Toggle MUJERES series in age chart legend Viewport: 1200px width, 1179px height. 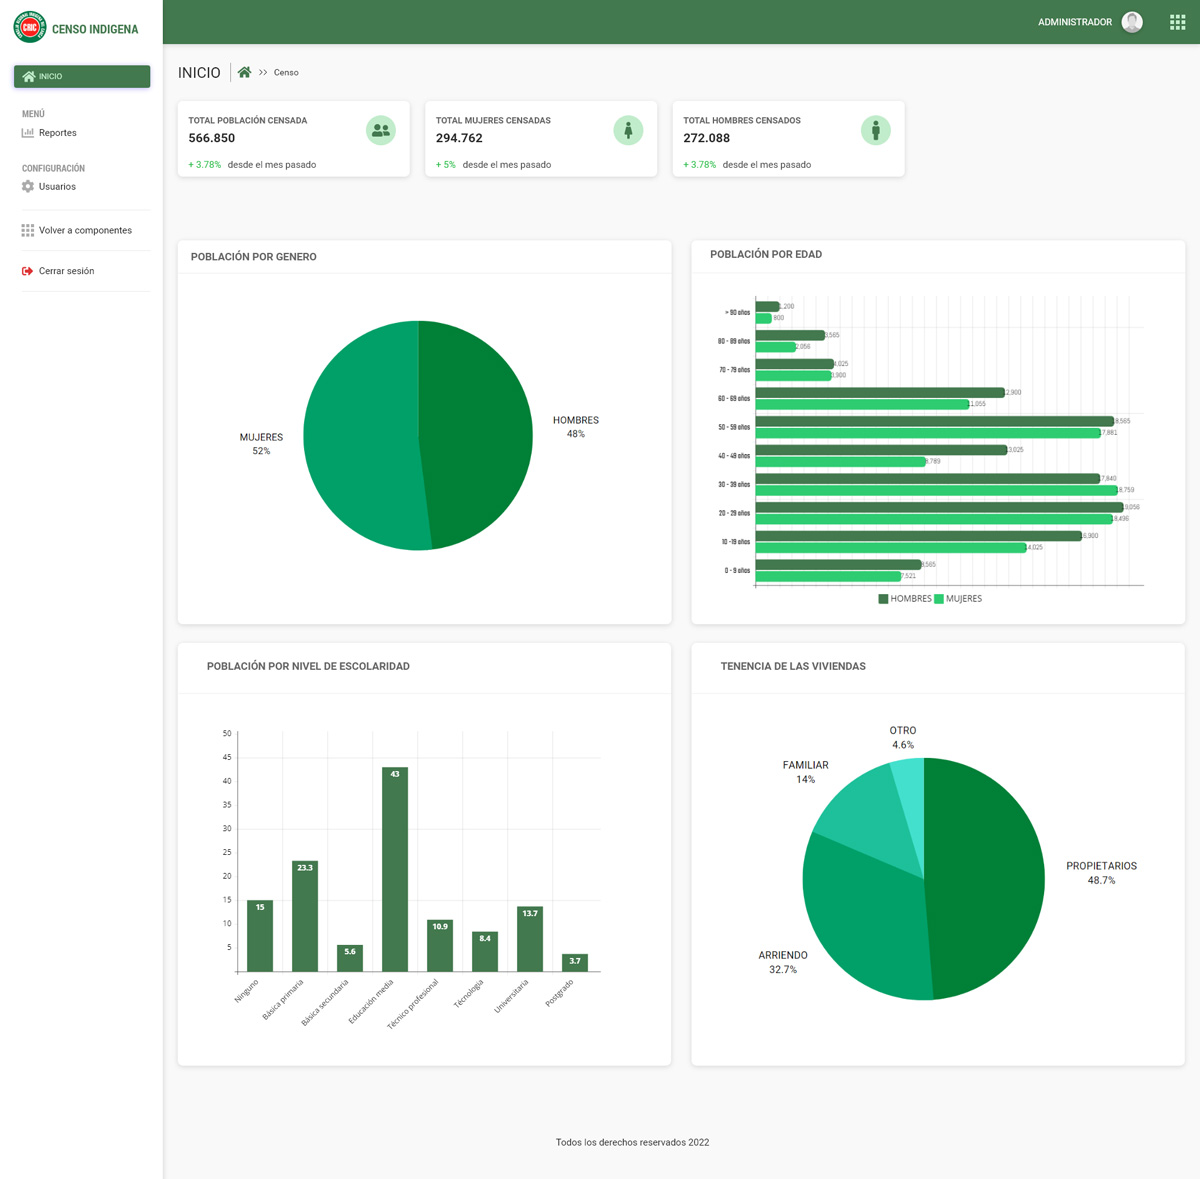(x=958, y=599)
